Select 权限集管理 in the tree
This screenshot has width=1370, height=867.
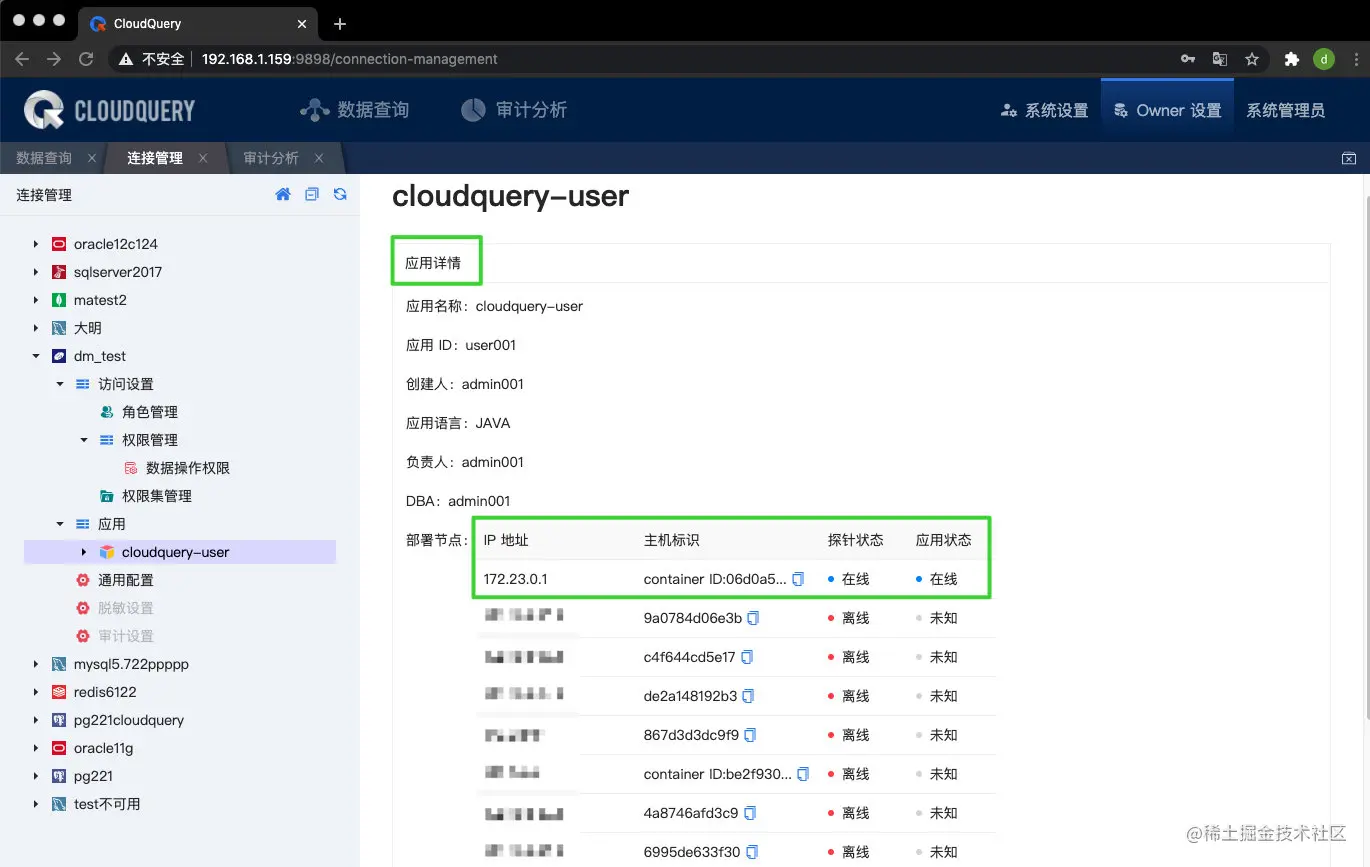tap(157, 496)
